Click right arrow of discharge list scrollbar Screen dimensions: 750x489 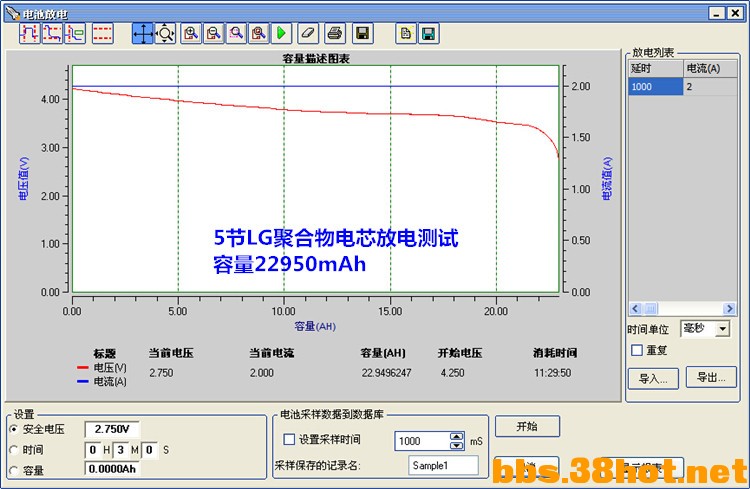[x=729, y=309]
